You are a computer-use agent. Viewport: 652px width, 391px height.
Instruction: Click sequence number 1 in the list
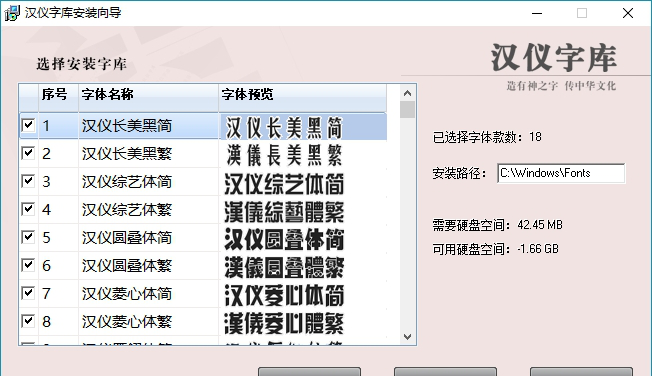pyautogui.click(x=46, y=126)
